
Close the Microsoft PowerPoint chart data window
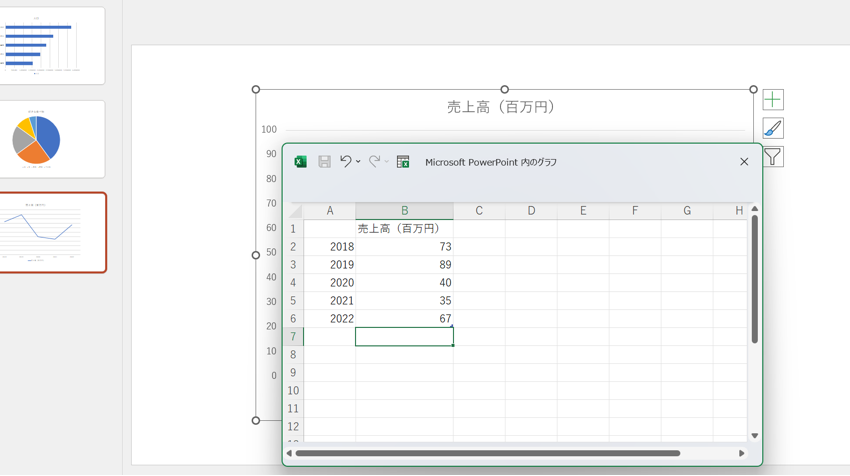(x=744, y=162)
